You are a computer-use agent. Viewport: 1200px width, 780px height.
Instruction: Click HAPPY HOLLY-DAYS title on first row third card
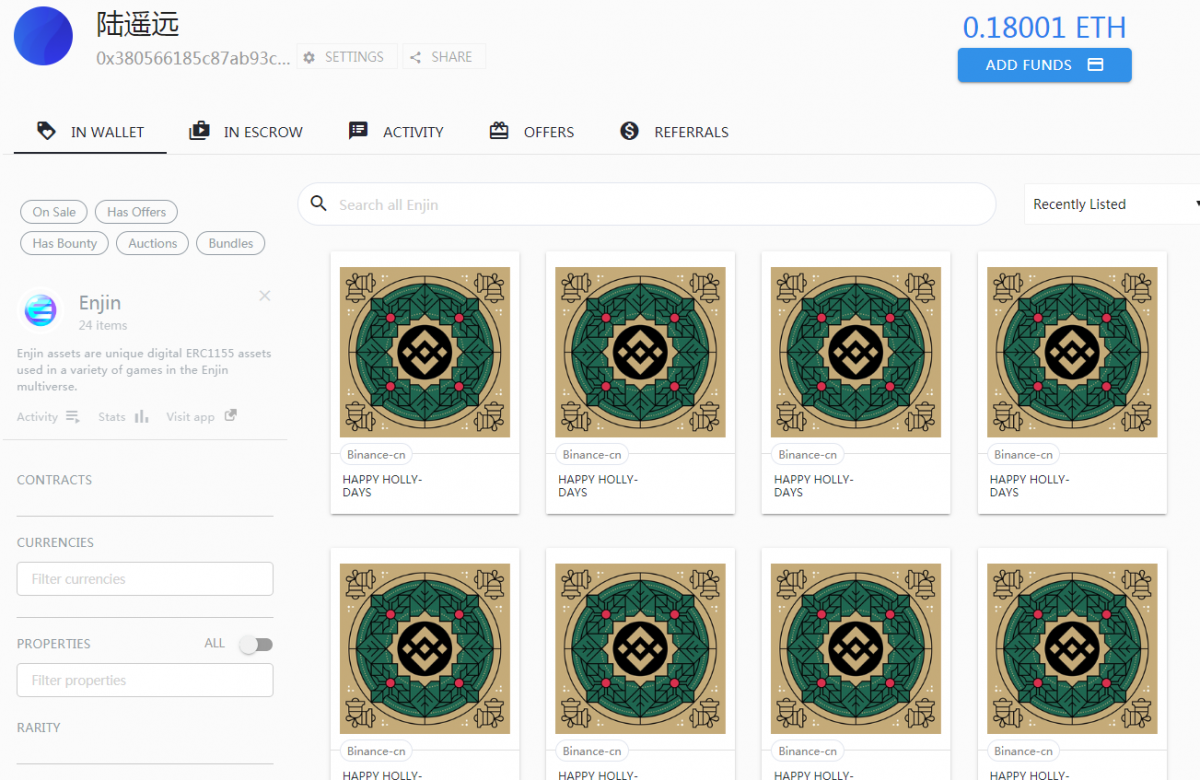point(814,486)
